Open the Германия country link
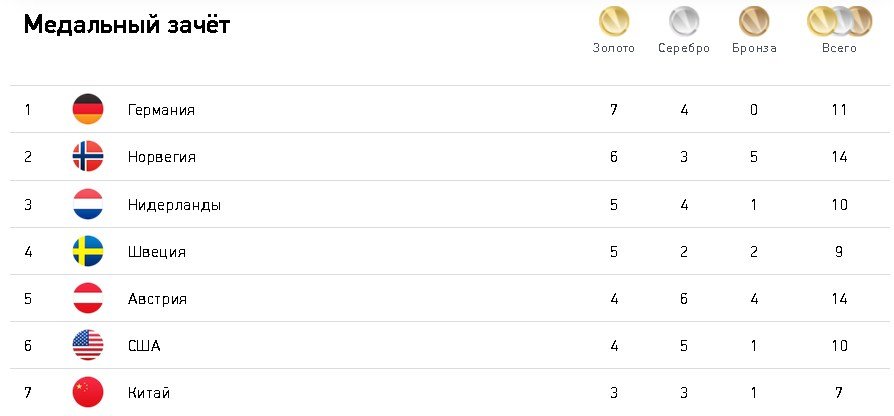This screenshot has width=894, height=416. [161, 110]
